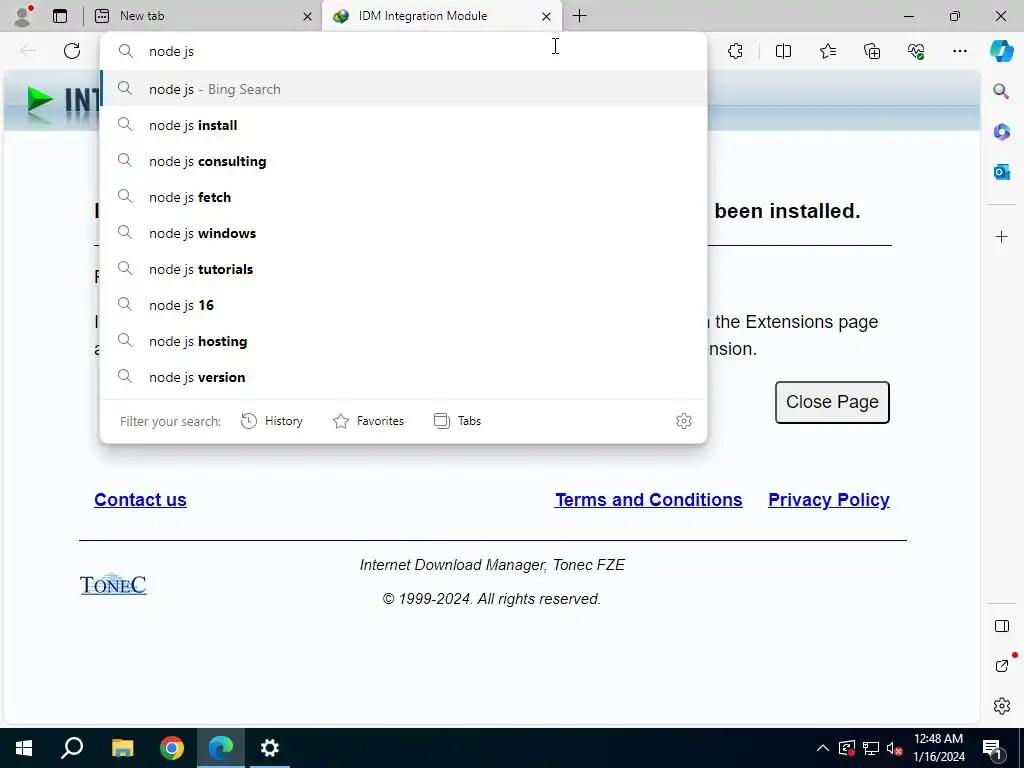Toggle split screen icon
Screen dimensions: 1024x768
coord(783,51)
